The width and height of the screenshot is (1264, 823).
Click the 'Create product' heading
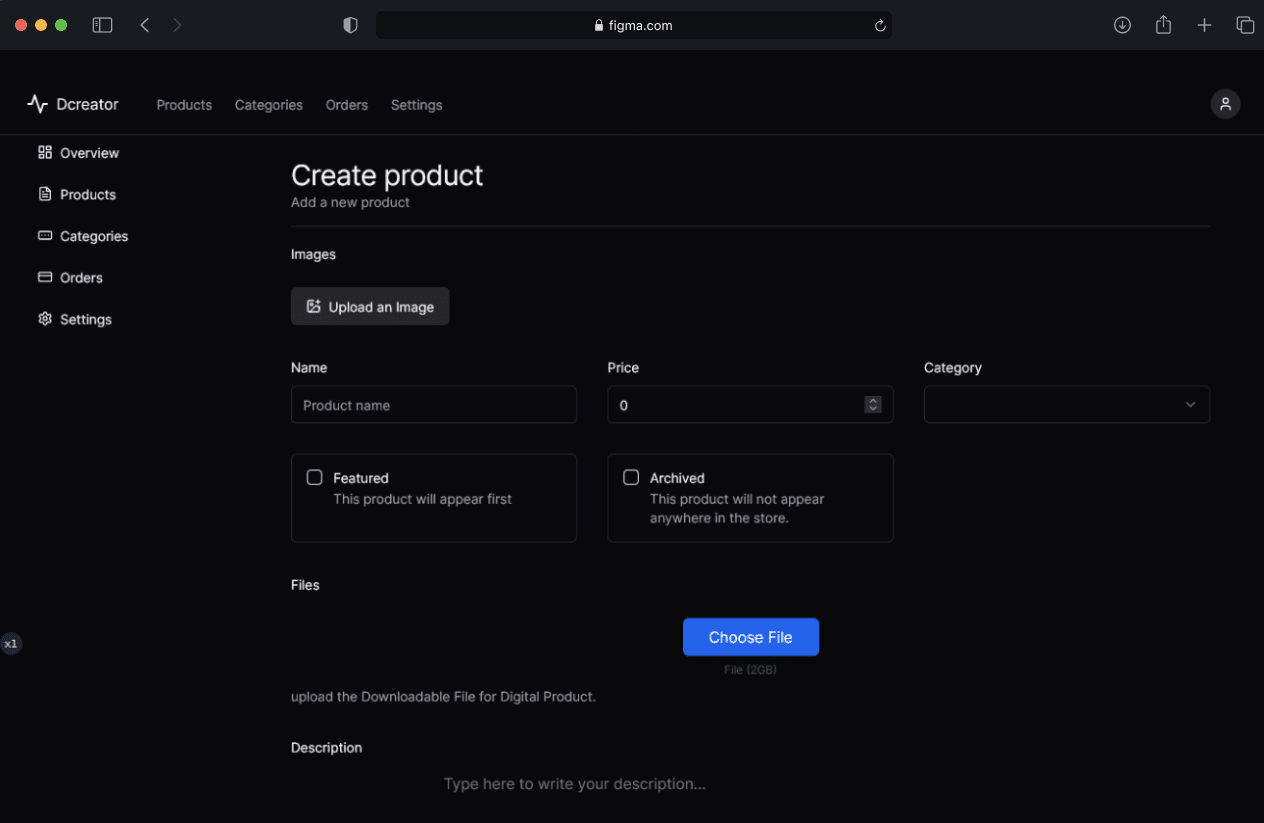[x=387, y=175]
